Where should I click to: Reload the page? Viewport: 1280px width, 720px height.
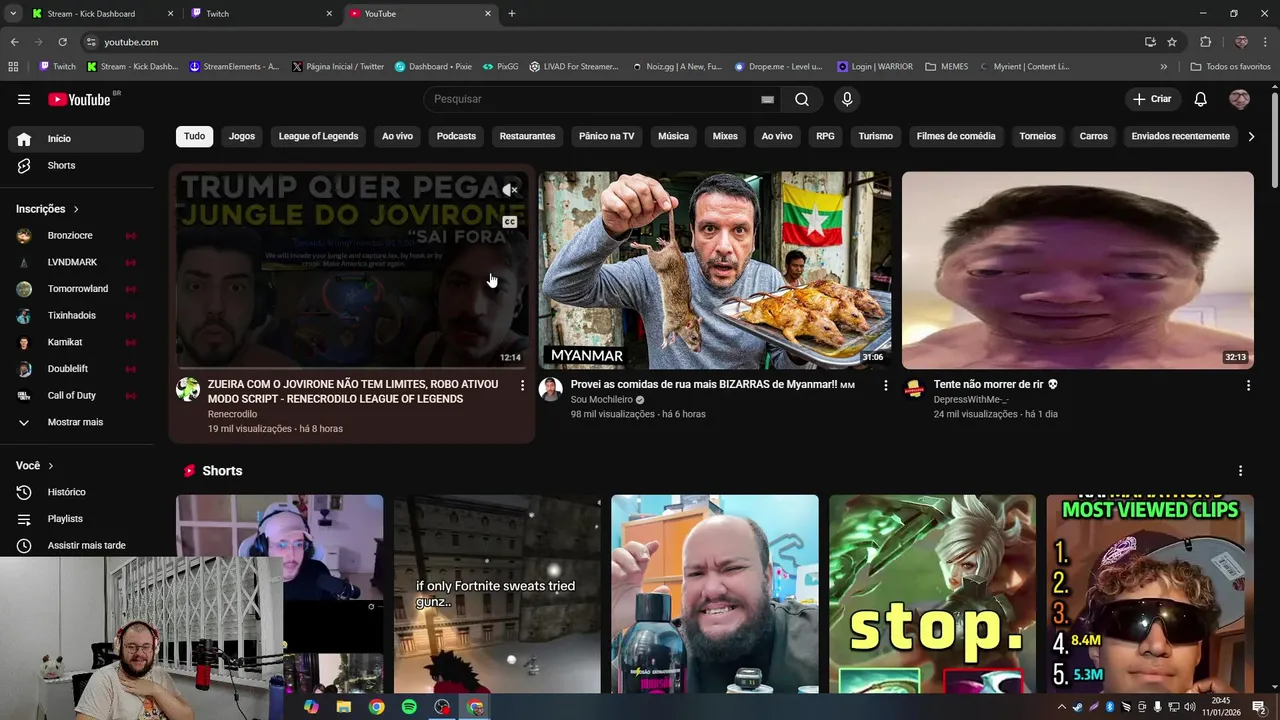tap(62, 42)
